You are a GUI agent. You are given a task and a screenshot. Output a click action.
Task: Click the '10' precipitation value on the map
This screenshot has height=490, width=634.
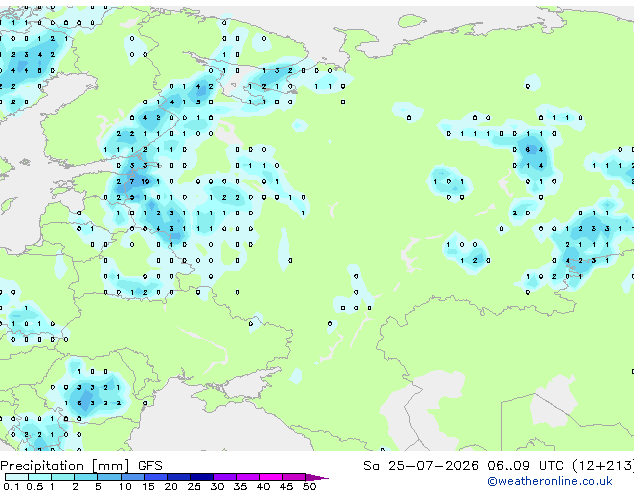[x=145, y=182]
